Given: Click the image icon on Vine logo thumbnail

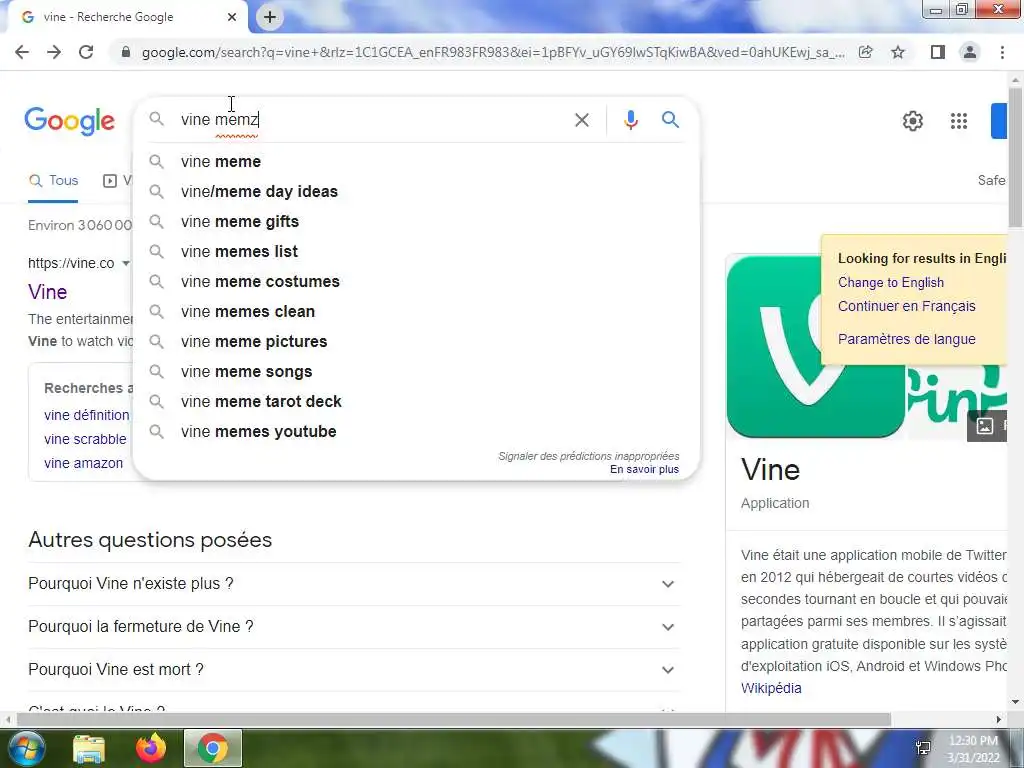Looking at the screenshot, I should 985,426.
